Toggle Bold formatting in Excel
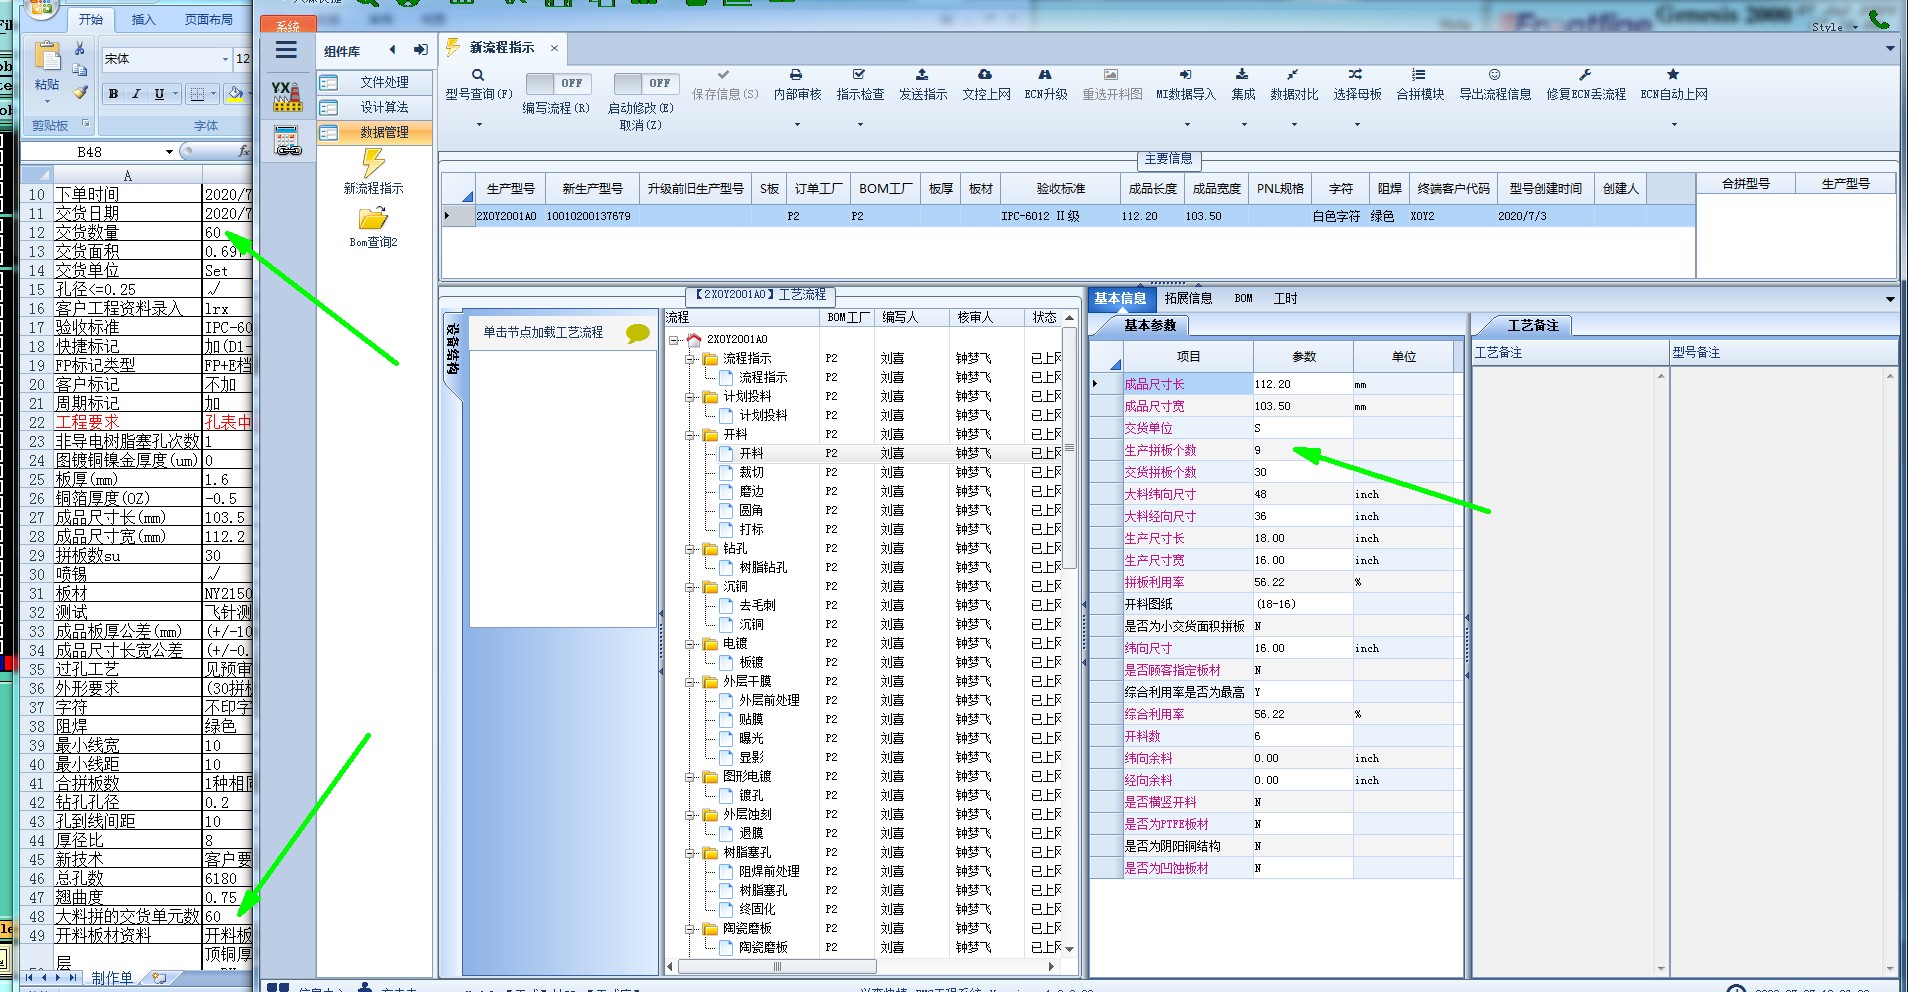 tap(113, 94)
